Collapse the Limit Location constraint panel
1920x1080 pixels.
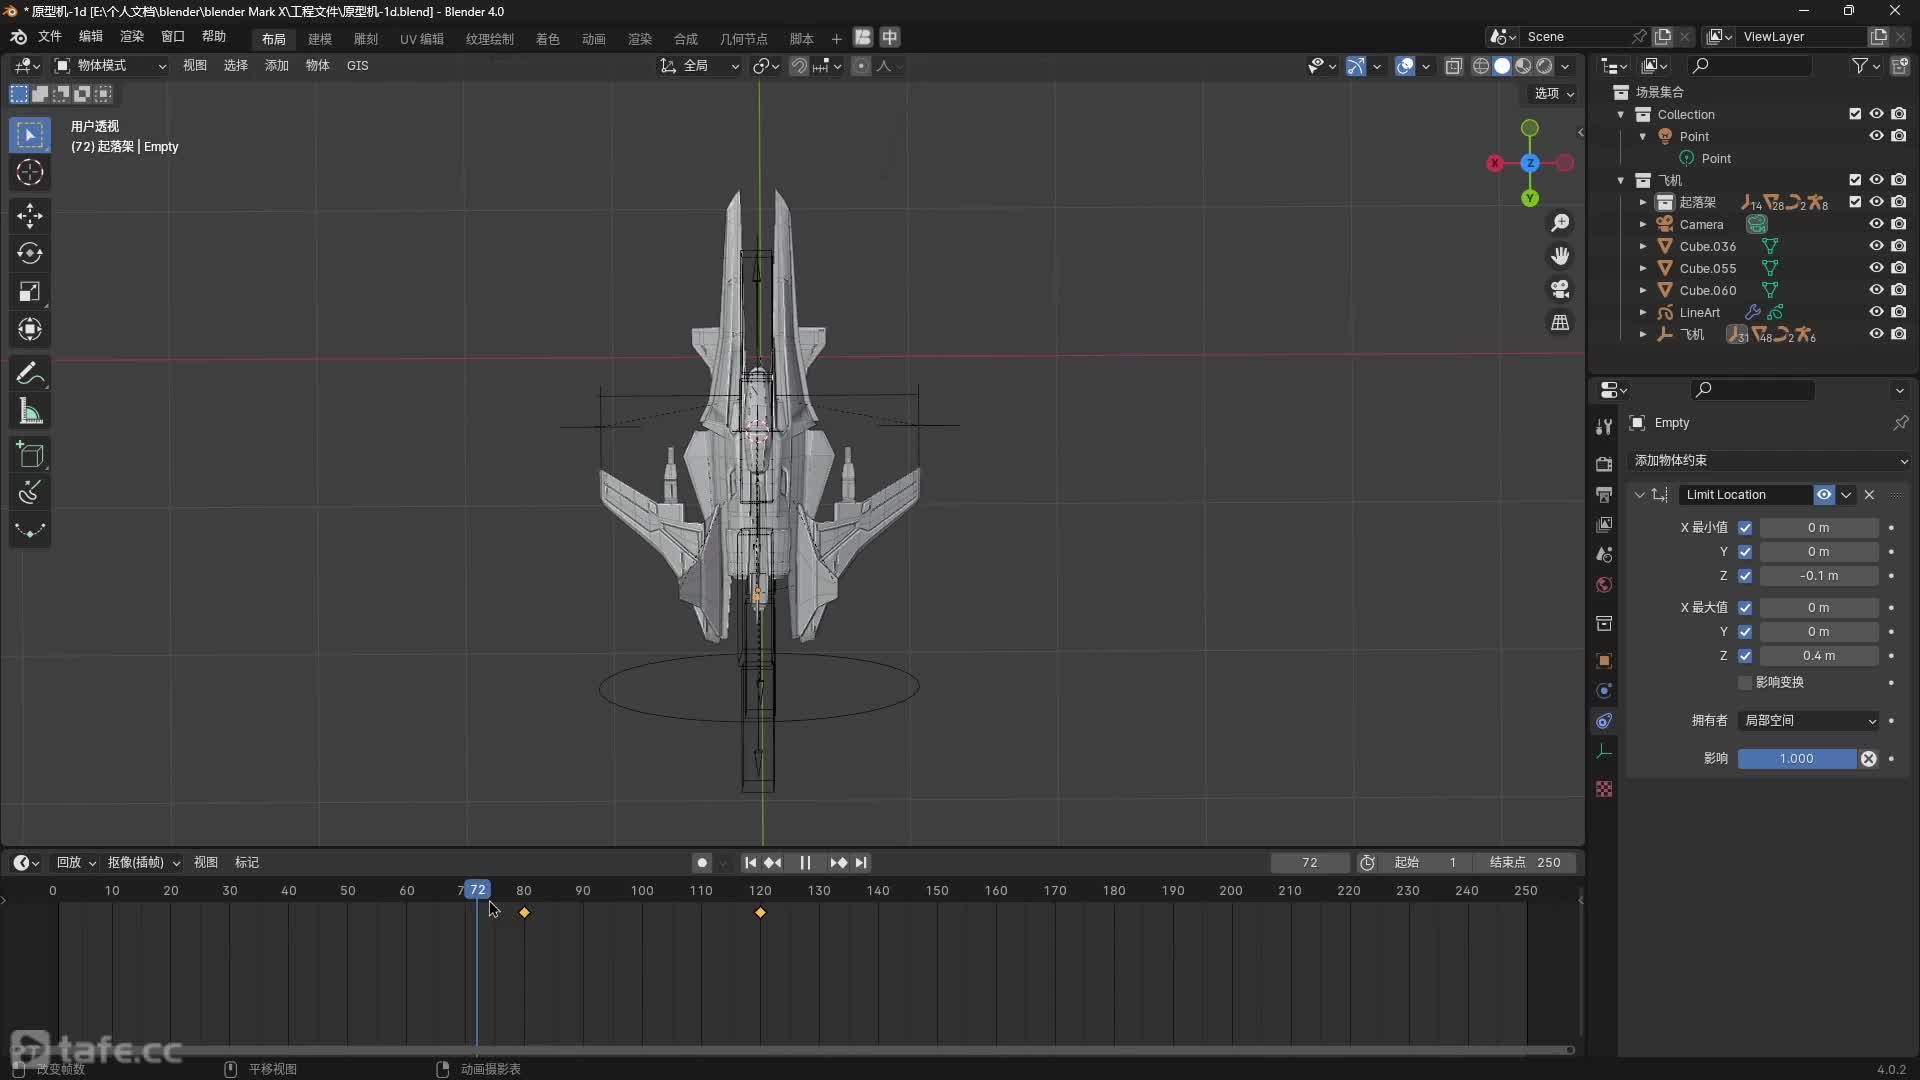1640,495
